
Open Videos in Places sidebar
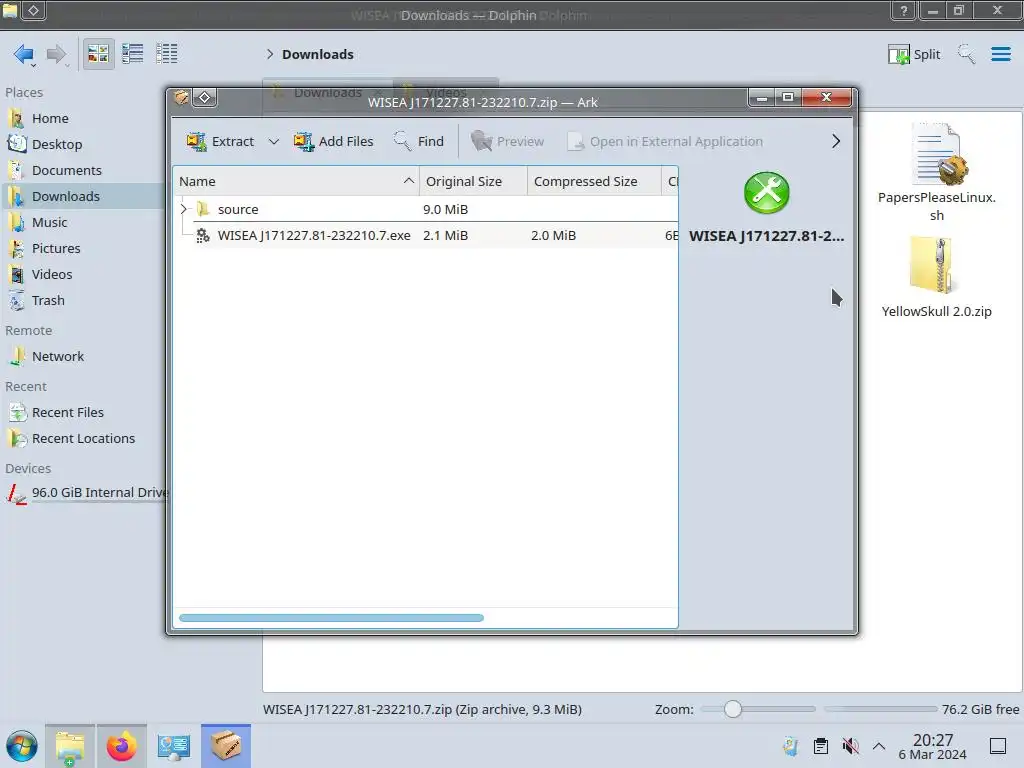pyautogui.click(x=82, y=275)
